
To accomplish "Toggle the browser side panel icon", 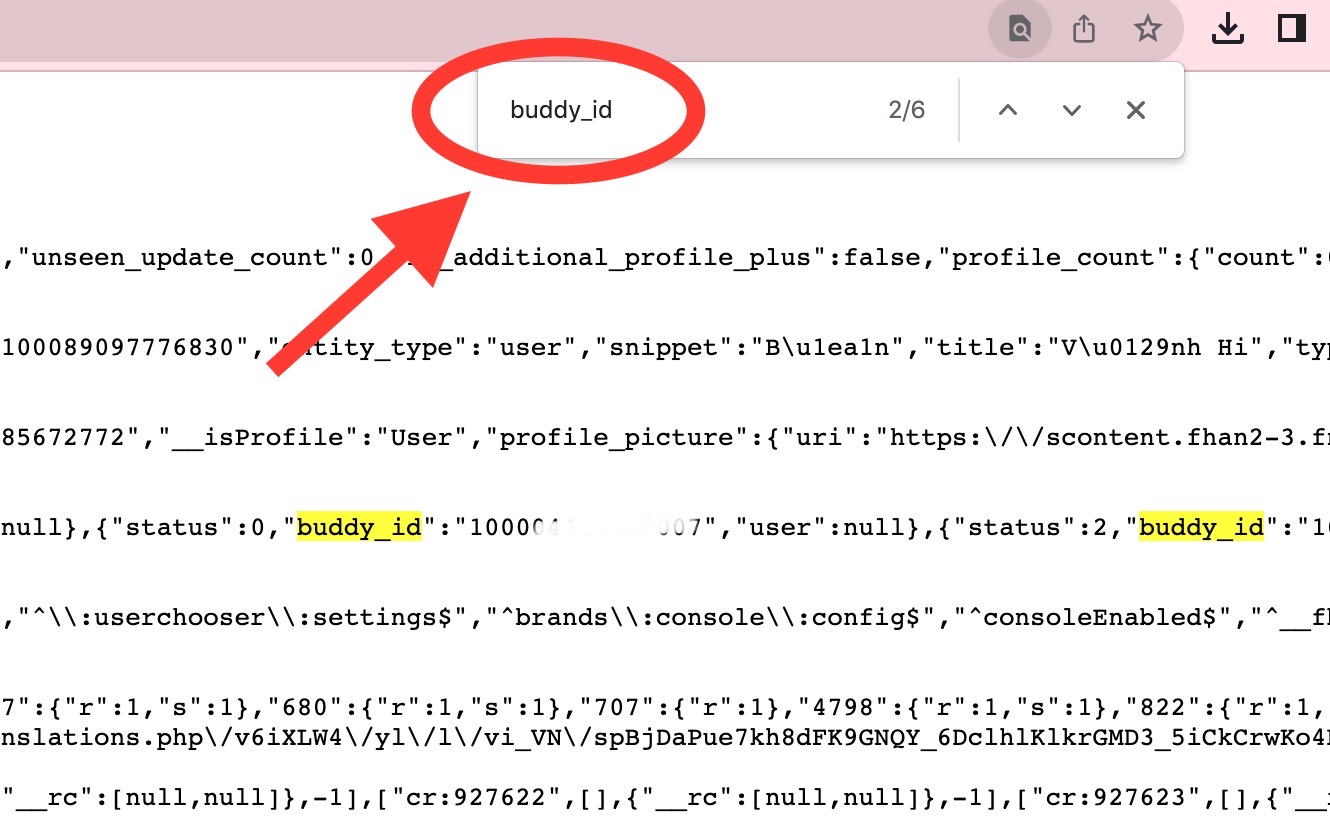I will point(1292,28).
